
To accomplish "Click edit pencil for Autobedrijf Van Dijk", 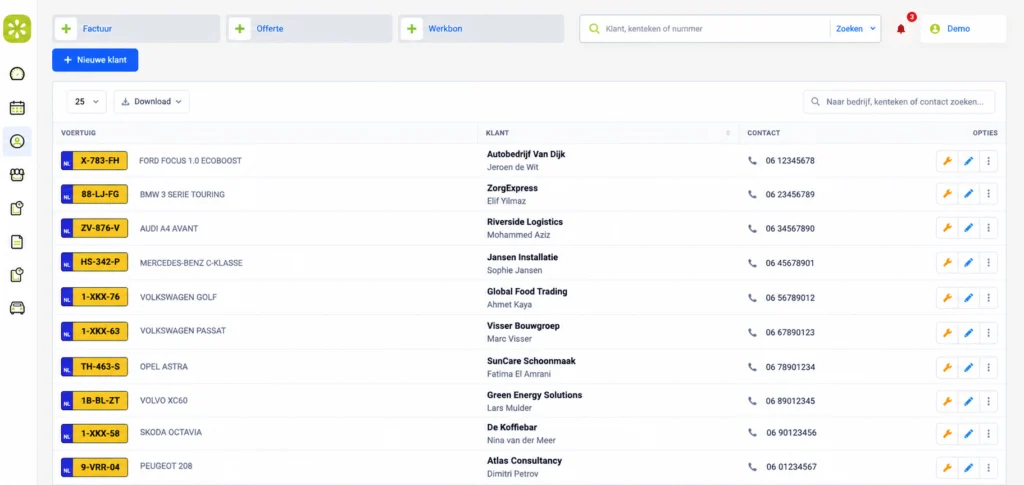I will pos(968,161).
